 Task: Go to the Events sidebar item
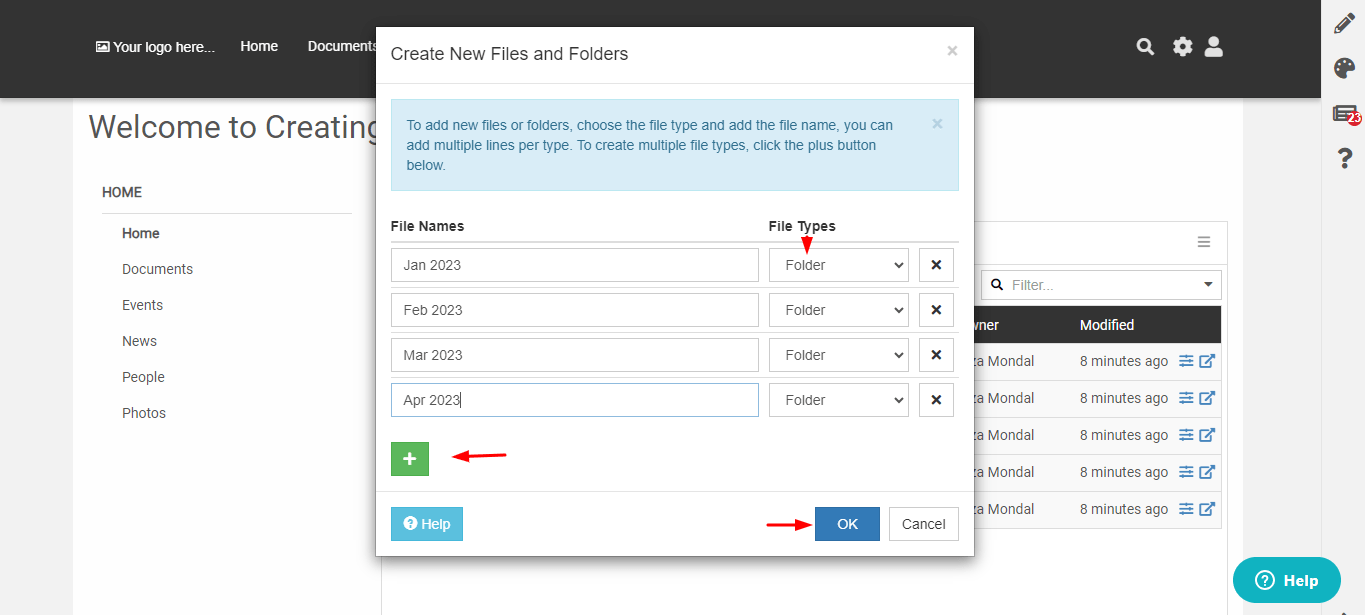[142, 304]
